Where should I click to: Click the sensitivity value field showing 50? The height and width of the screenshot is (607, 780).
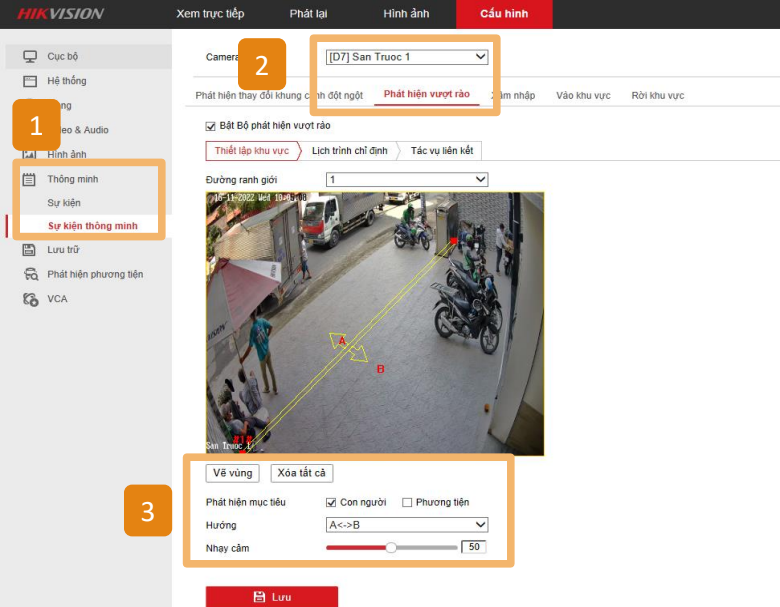(x=473, y=548)
